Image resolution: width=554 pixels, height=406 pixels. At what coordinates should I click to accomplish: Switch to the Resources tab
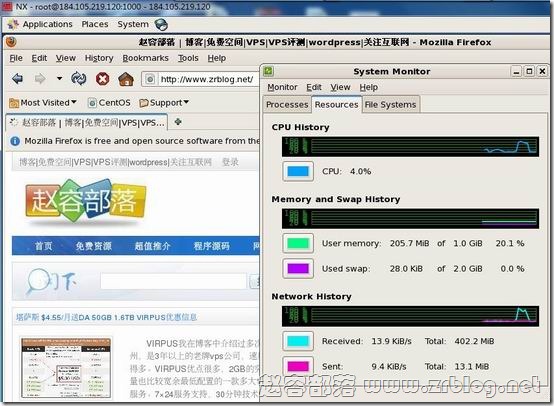point(336,104)
